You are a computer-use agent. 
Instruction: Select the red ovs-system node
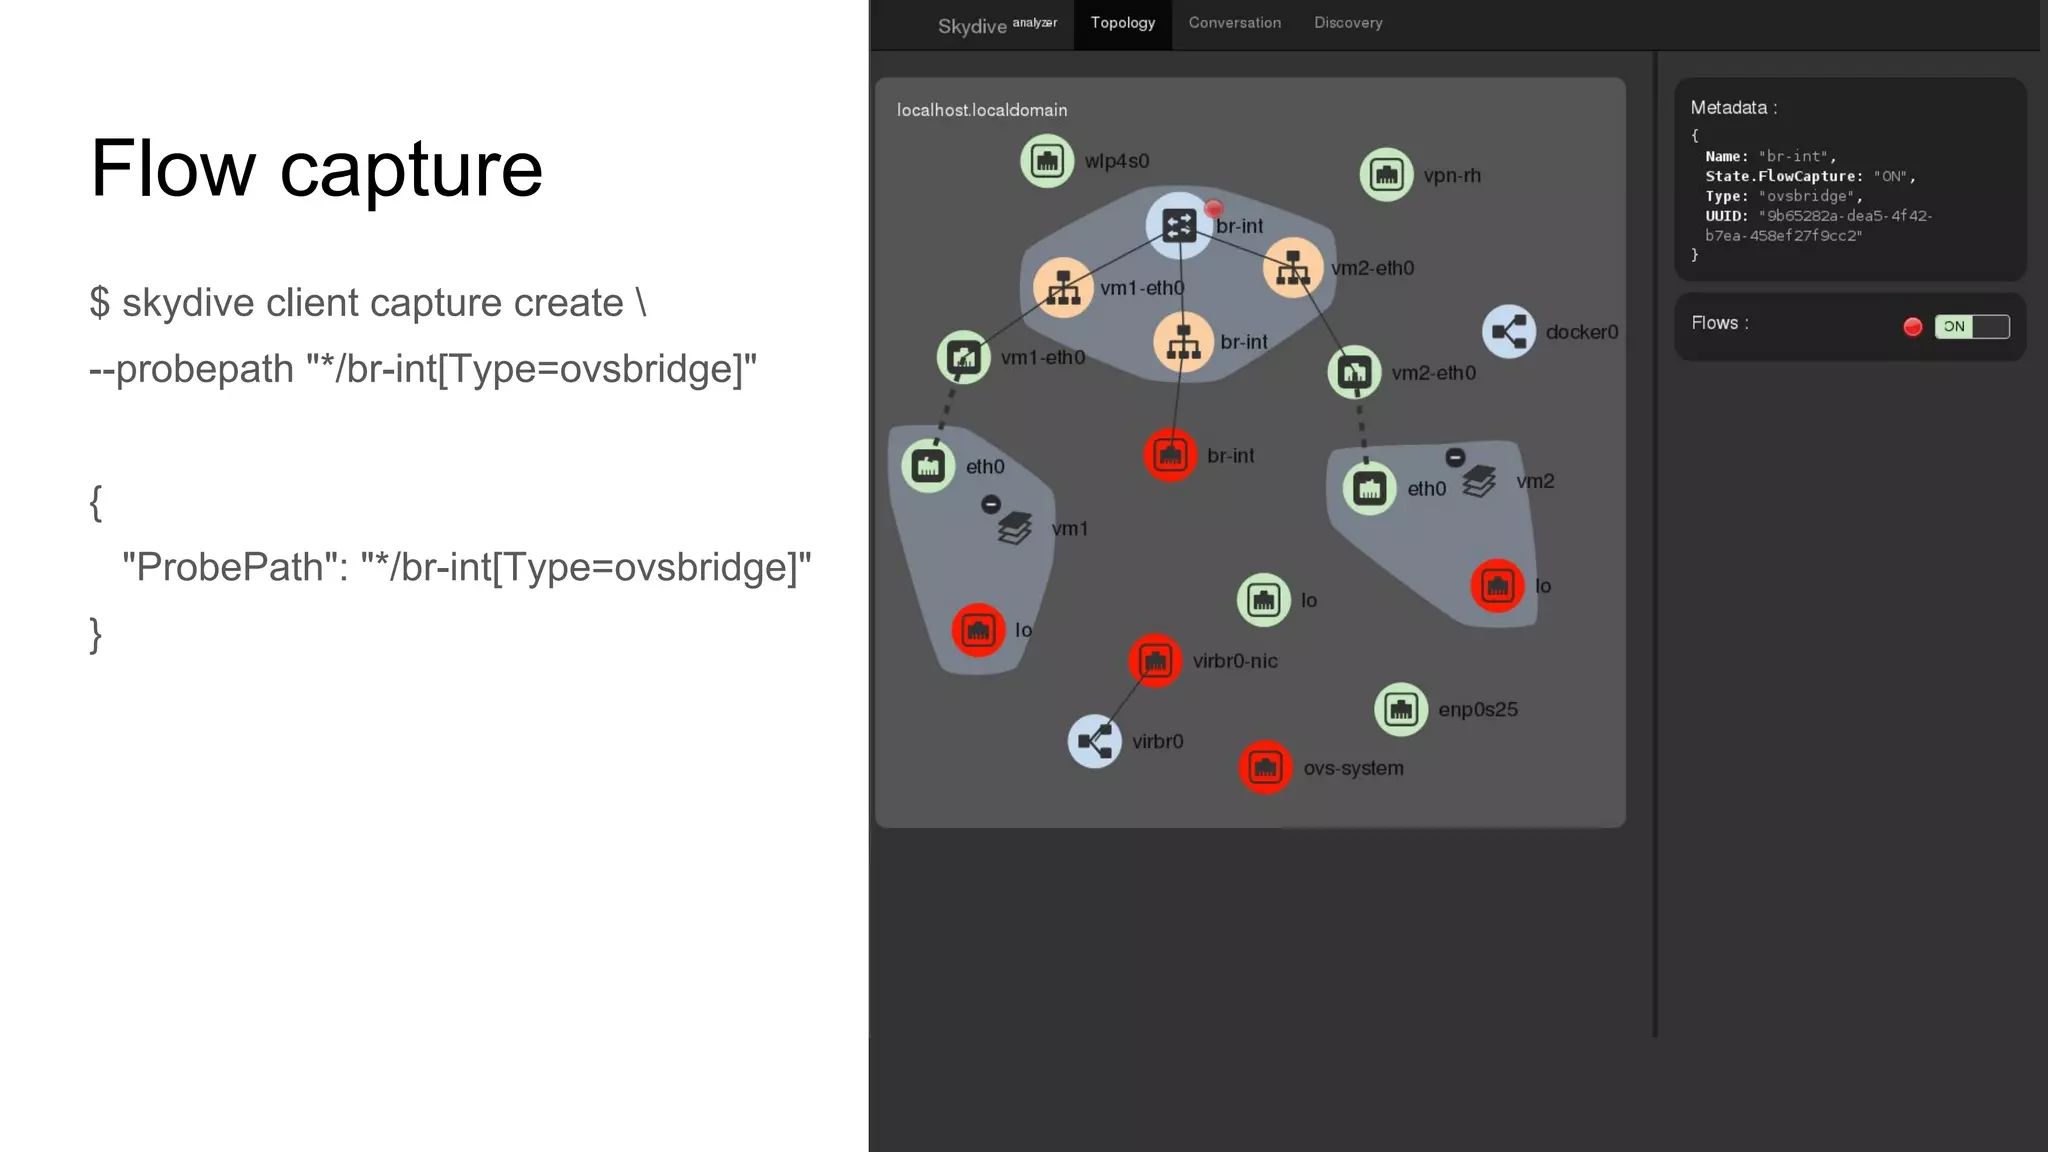(x=1265, y=768)
